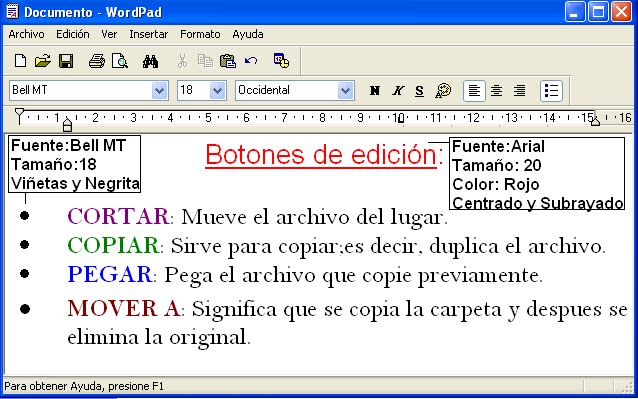Click text 'duplica el archivo.'
This screenshot has width=638, height=399.
pos(518,246)
